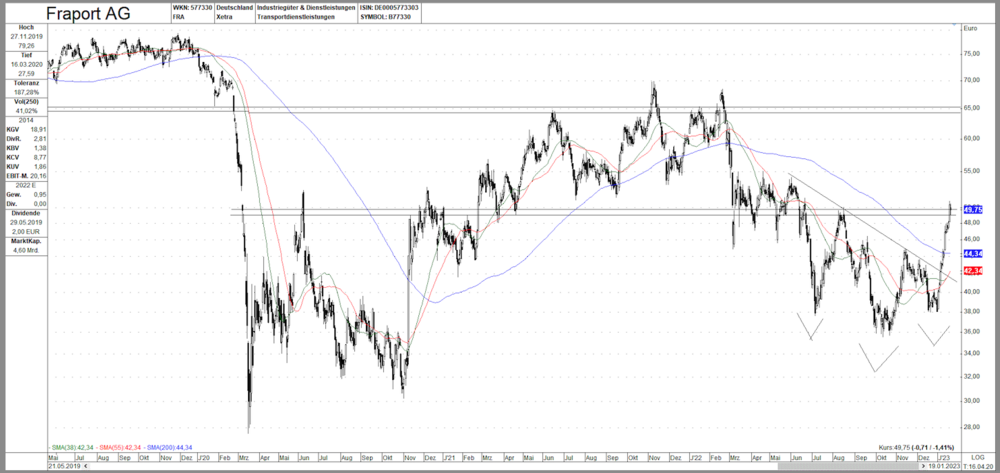Click the start date 21.05.2019

point(64,467)
